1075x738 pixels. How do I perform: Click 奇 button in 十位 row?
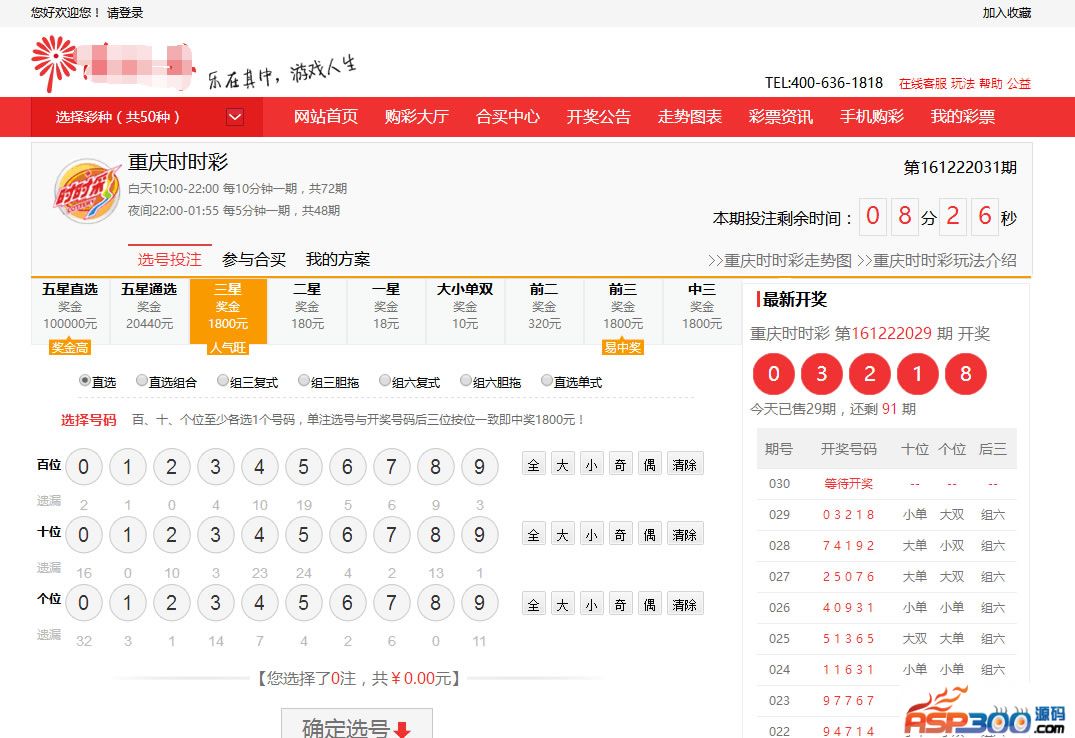click(620, 534)
